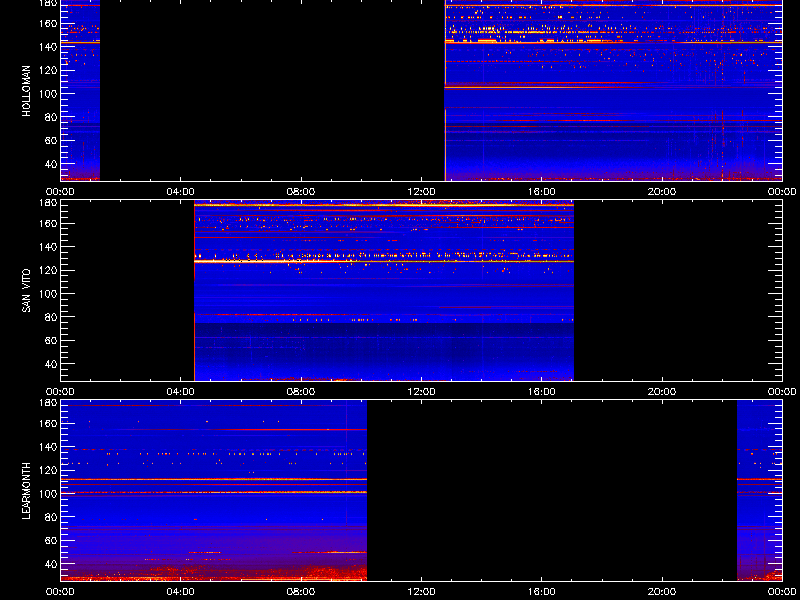Click 20:00 time label below SAN VITO plot

tap(662, 392)
